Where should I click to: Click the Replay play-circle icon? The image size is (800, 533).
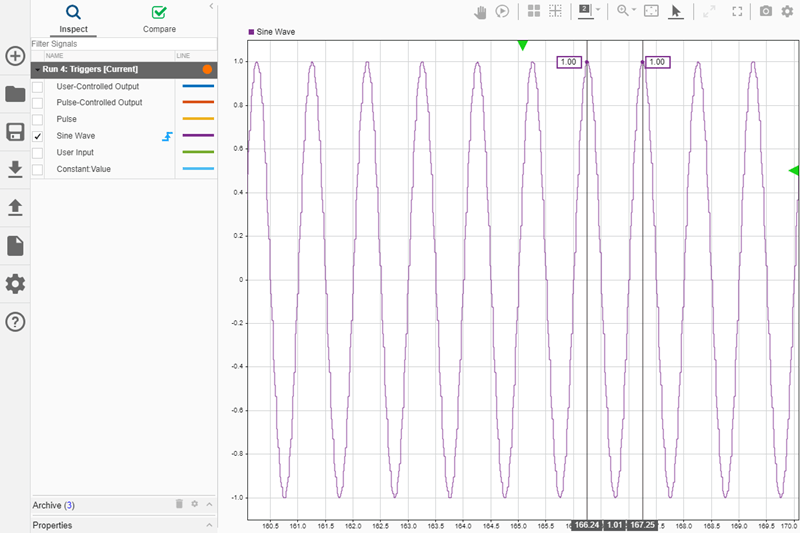[502, 11]
